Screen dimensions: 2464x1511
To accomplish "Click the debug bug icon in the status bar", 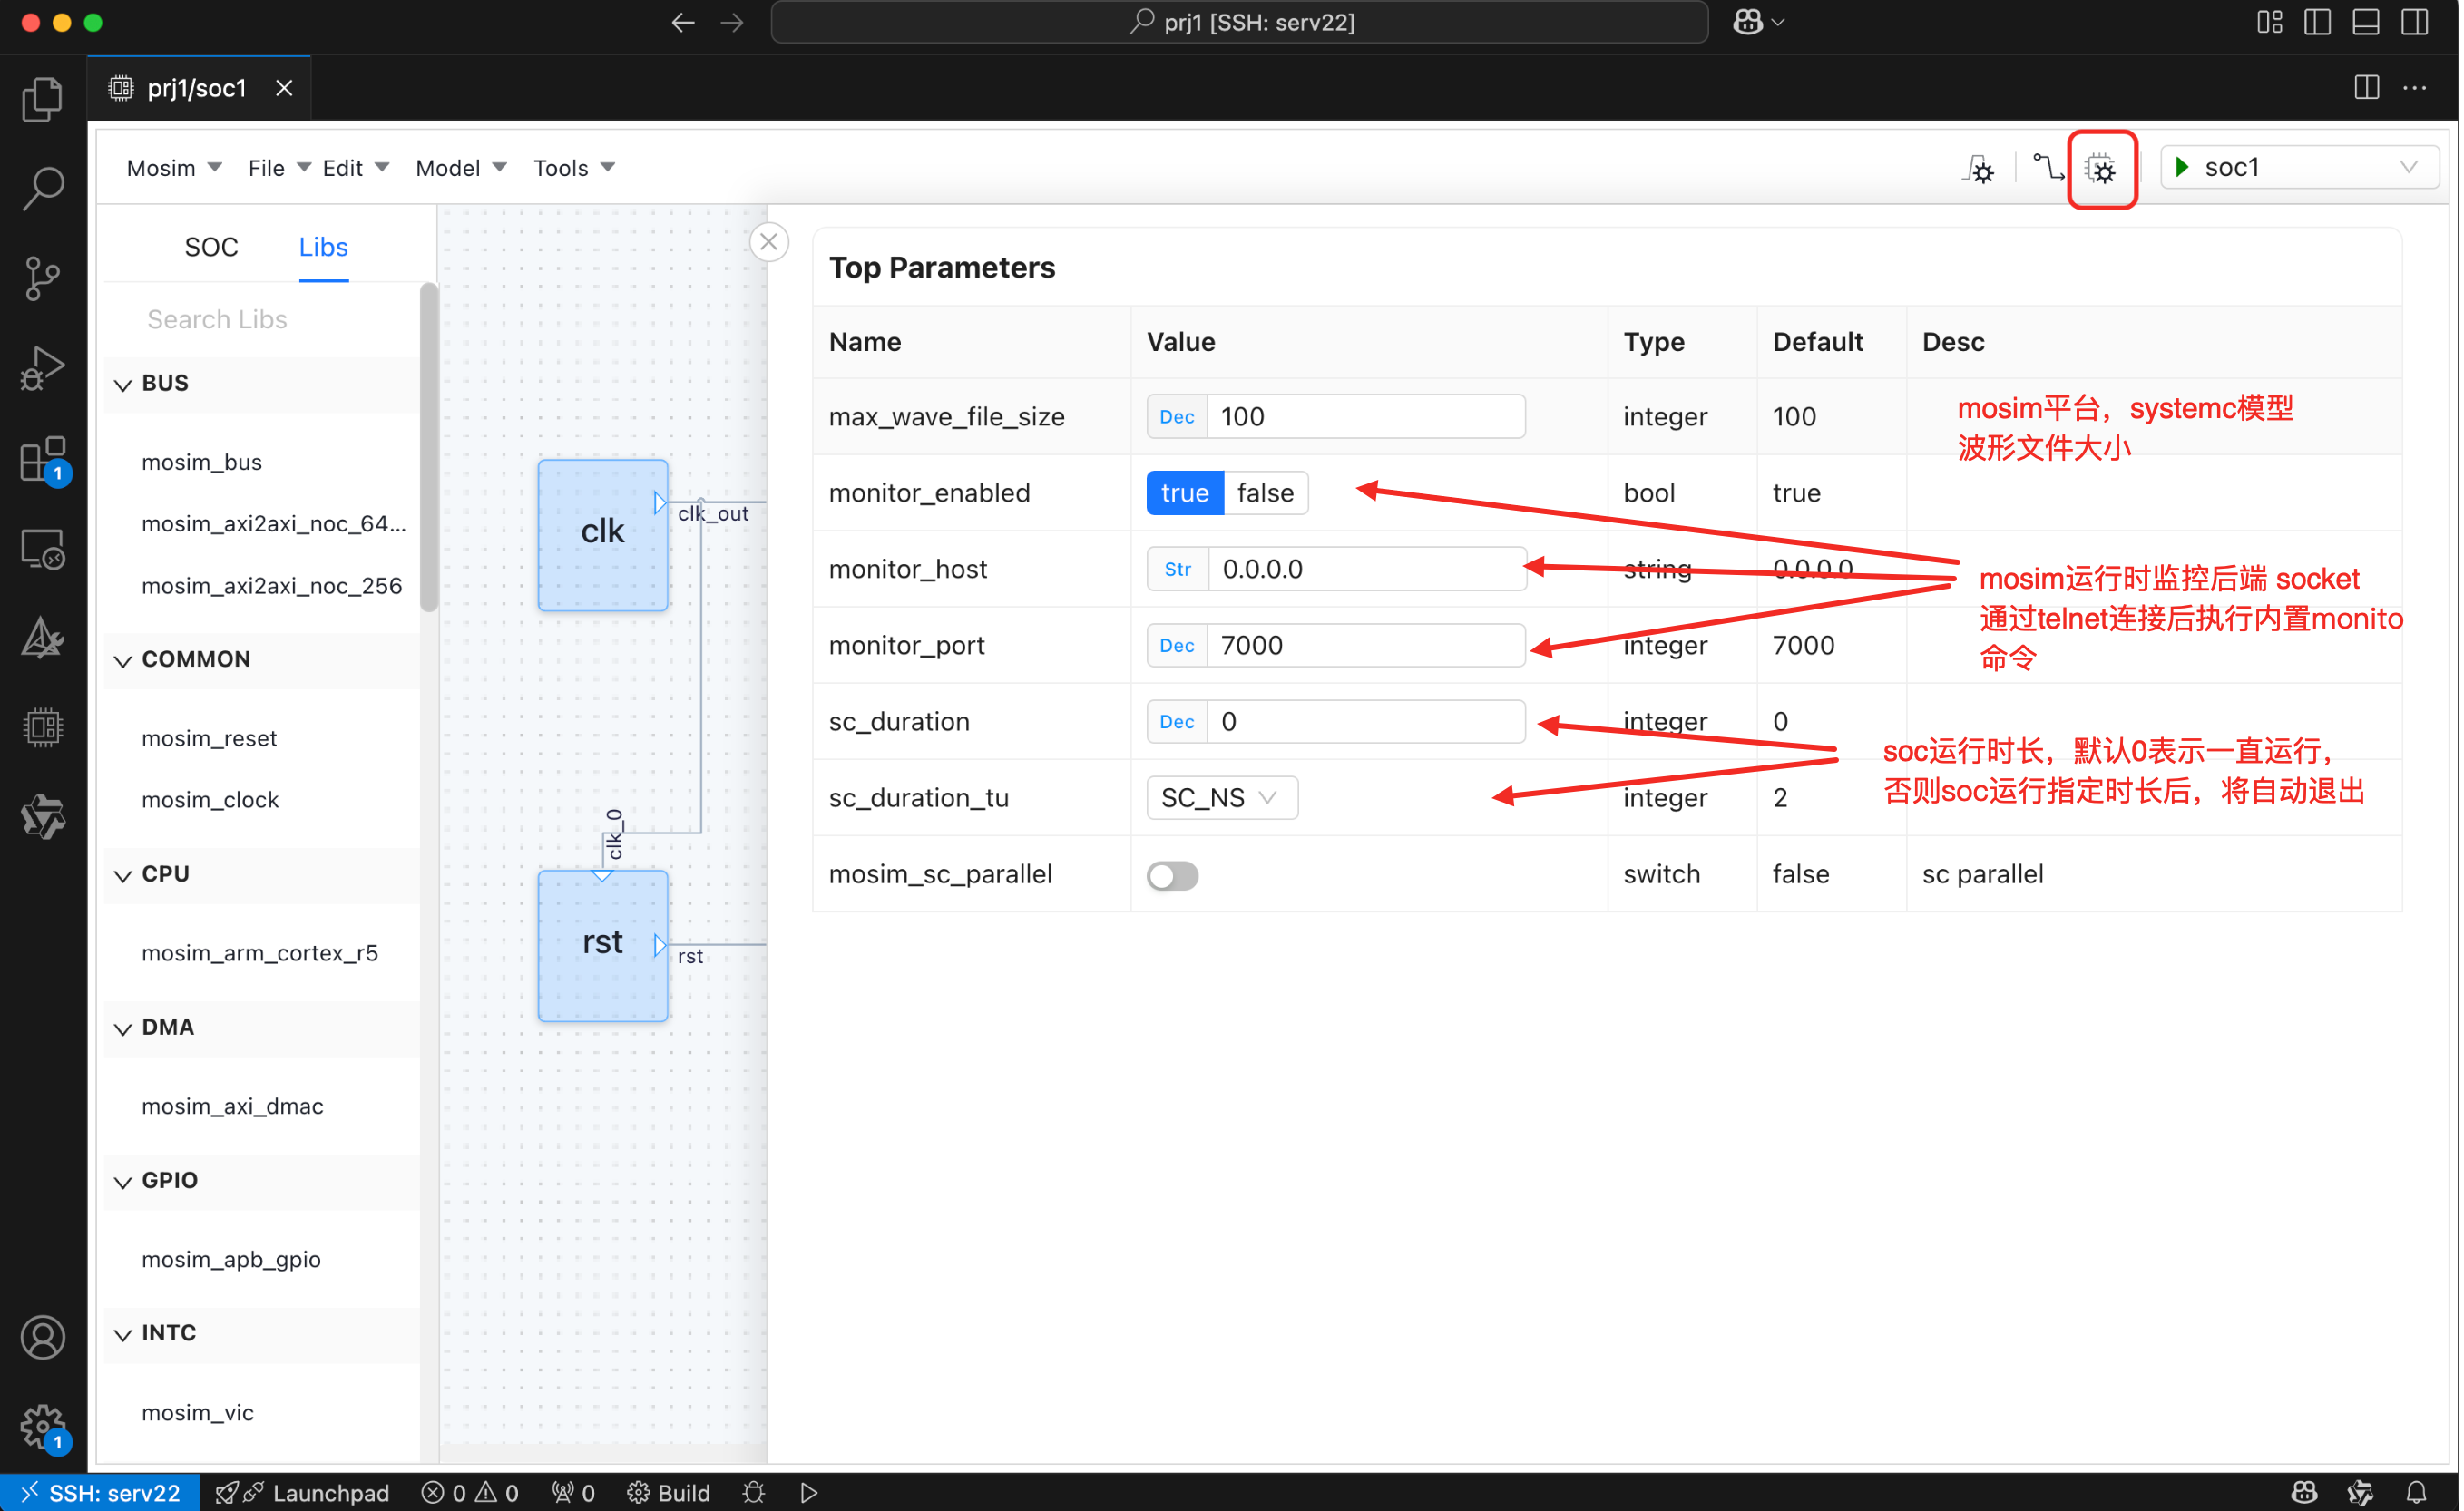I will tap(754, 1492).
